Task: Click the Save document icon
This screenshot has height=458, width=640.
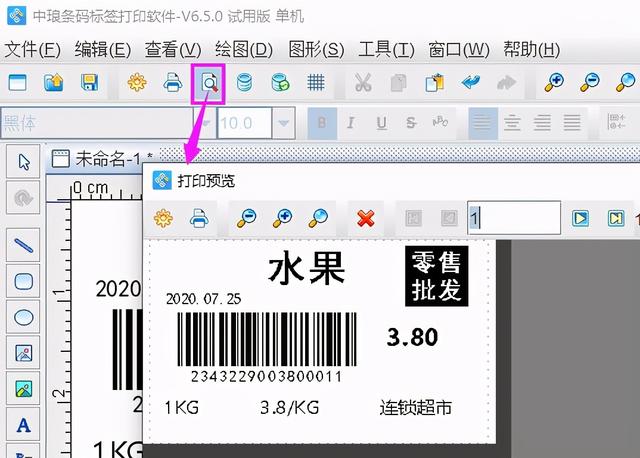Action: coord(89,83)
